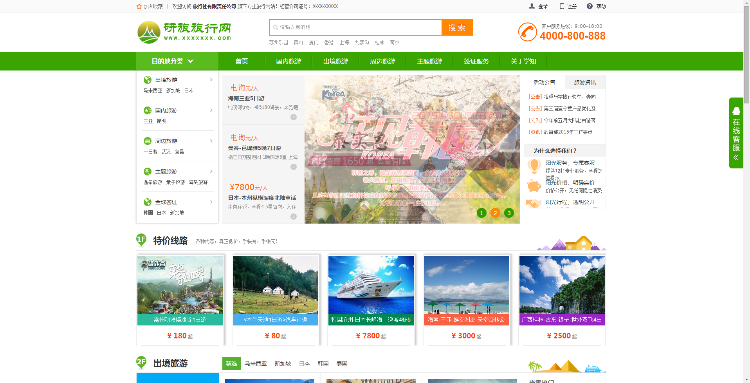Select the 韩国 tab in the 2F section
Screen dimensions: 750x383
(323, 363)
